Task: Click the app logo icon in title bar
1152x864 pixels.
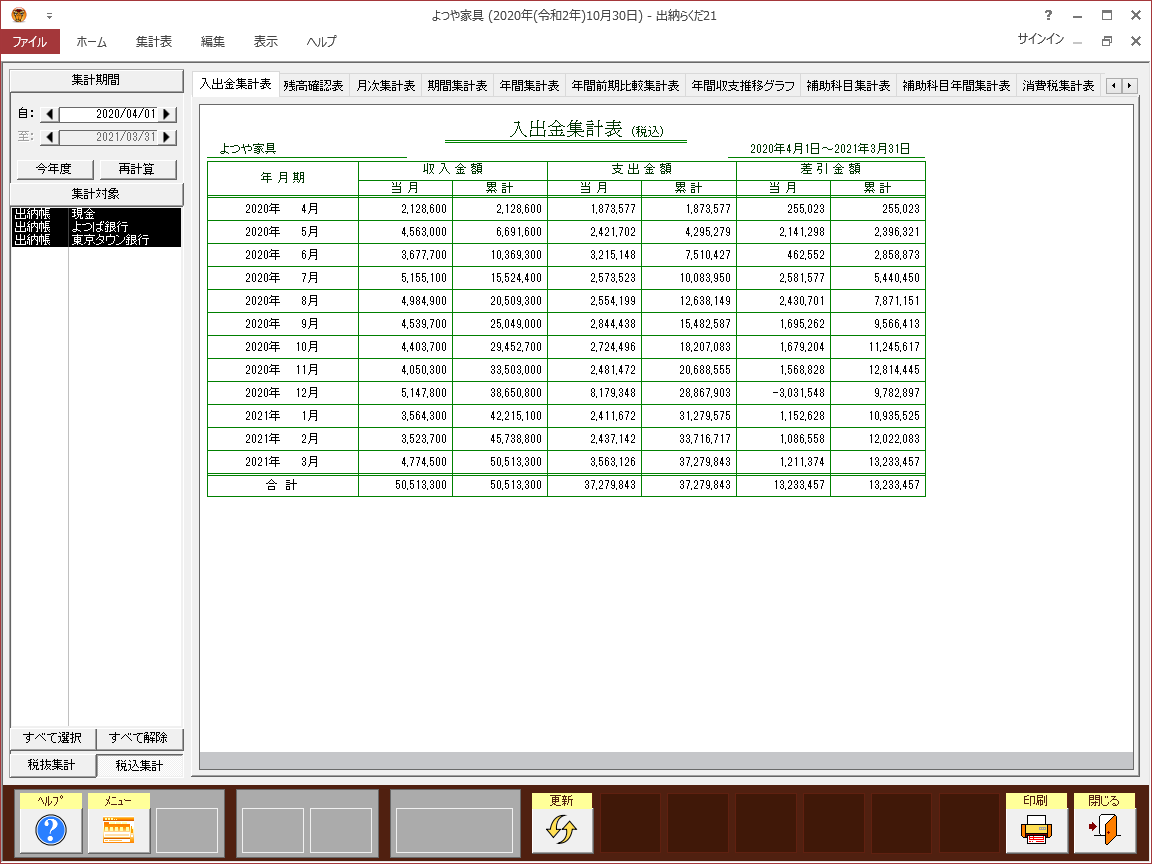Action: [x=19, y=15]
